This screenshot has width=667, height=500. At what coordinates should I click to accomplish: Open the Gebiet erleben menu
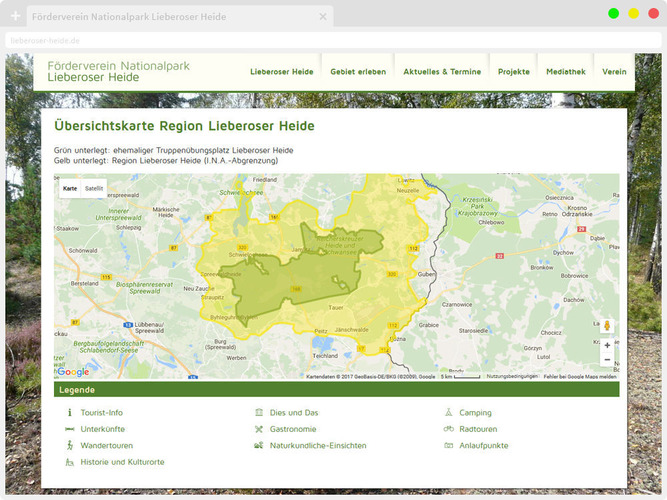click(x=358, y=72)
